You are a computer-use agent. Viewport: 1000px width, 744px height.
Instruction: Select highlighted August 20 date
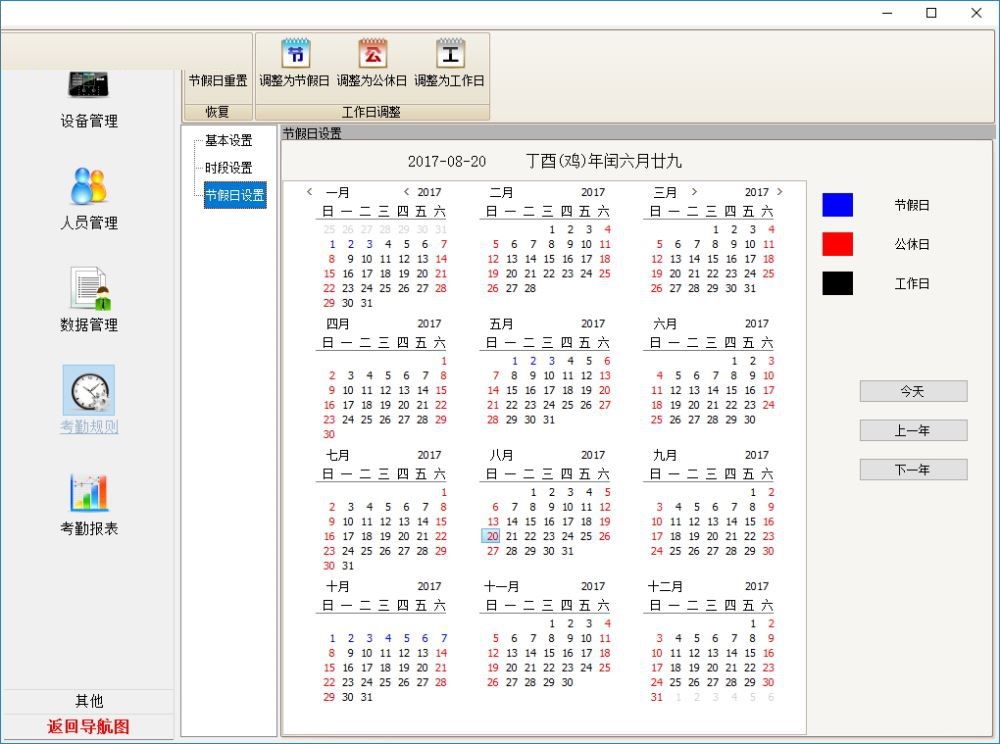click(x=492, y=536)
